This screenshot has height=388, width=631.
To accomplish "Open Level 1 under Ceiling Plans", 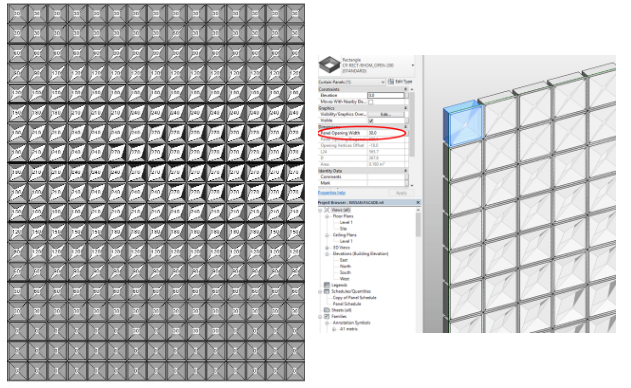I will point(346,241).
